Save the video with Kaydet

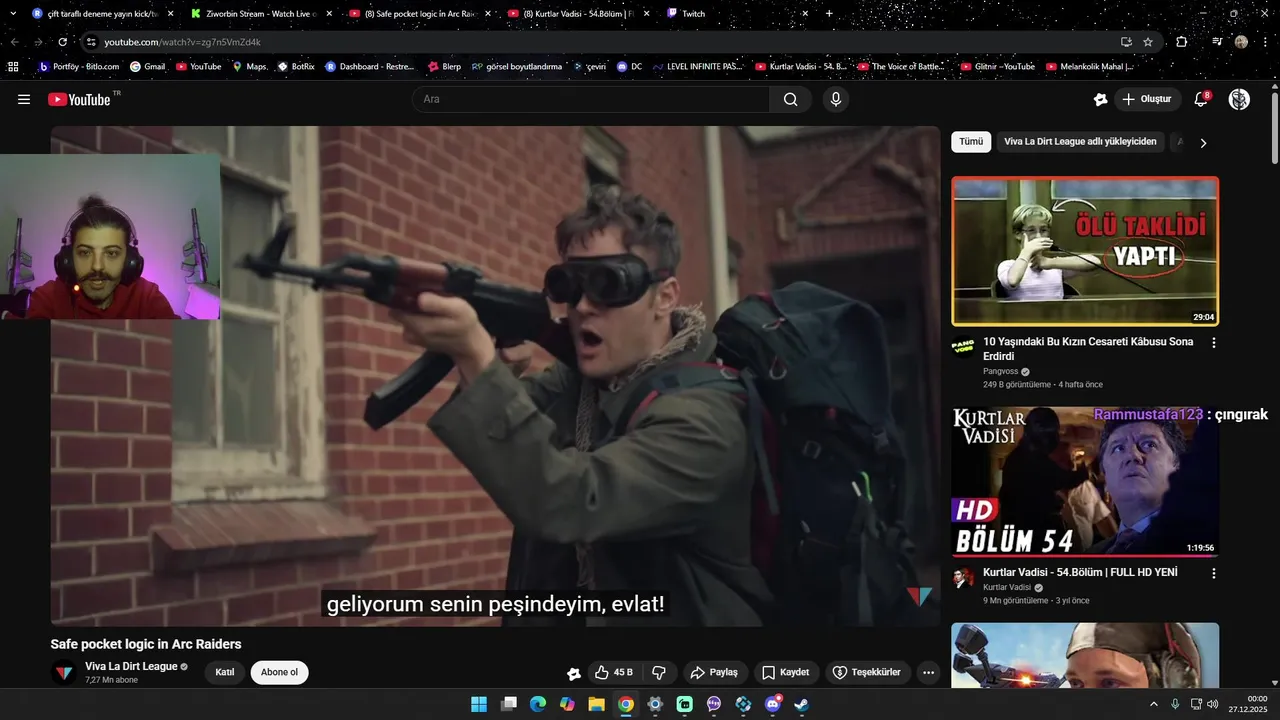[786, 672]
